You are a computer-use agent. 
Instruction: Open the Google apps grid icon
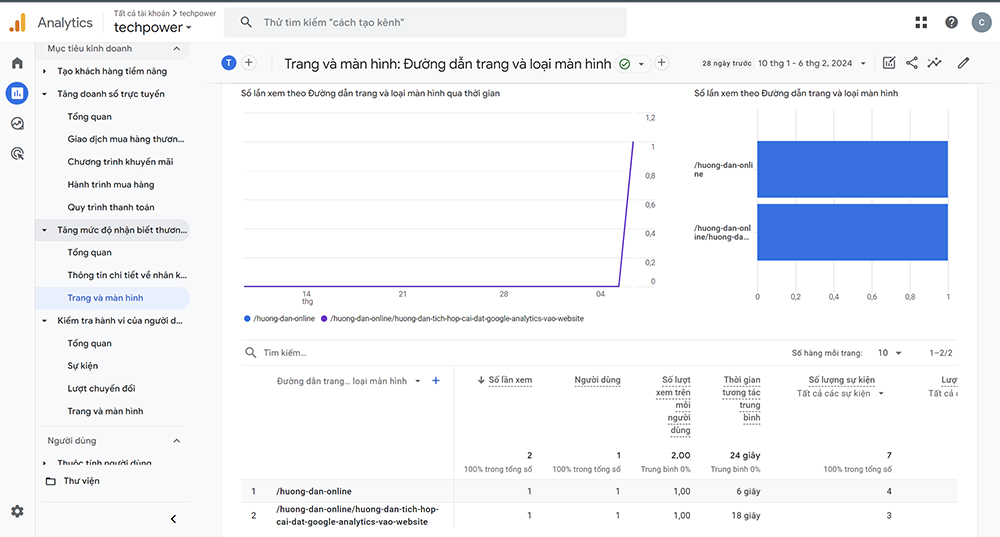coord(921,22)
